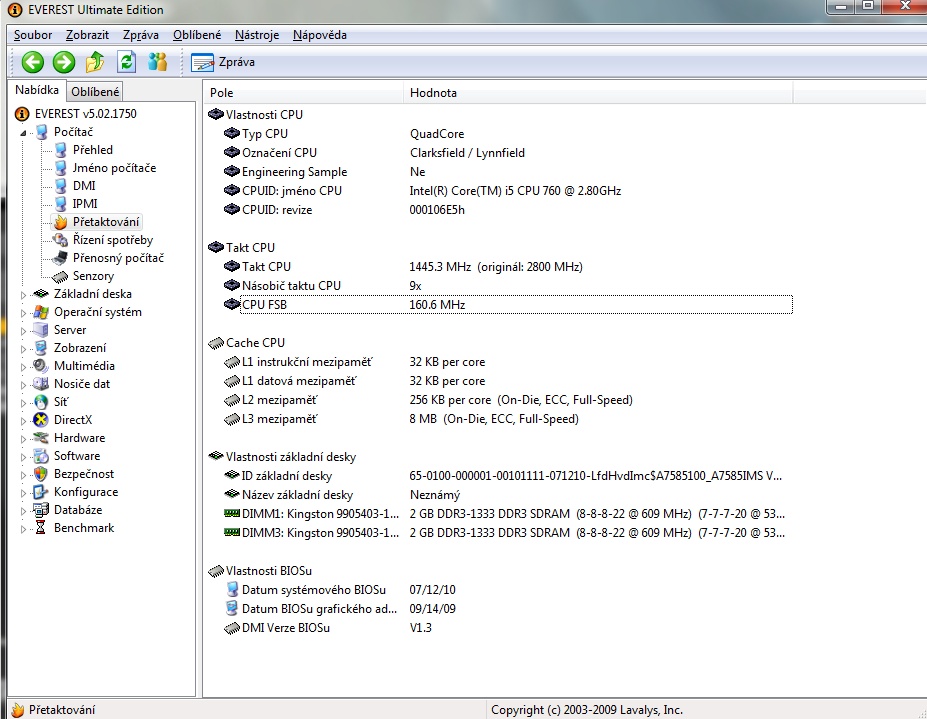This screenshot has height=719, width=927.
Task: Open the Nástroje menu
Action: click(x=257, y=35)
